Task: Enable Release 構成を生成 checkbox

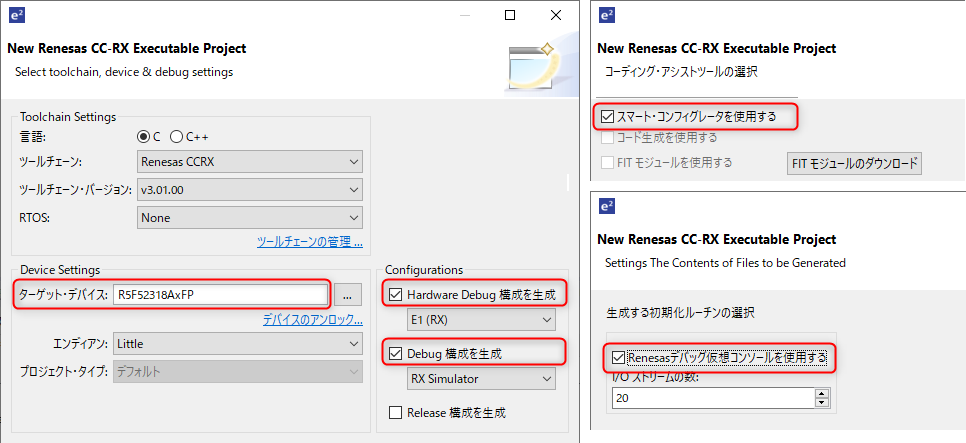Action: 395,412
